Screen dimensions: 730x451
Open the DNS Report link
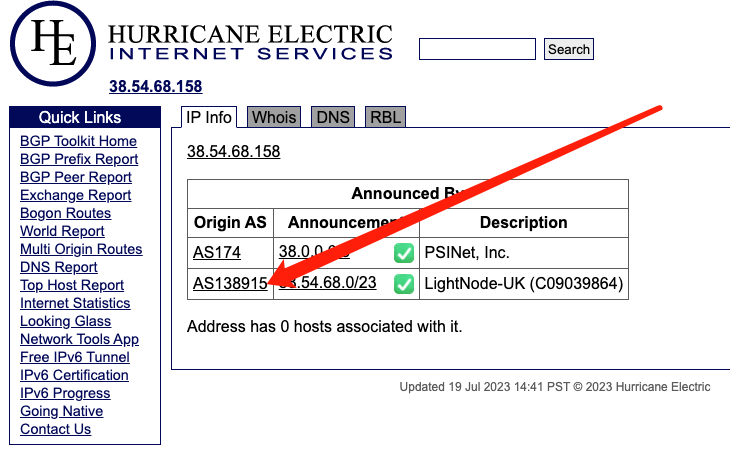click(59, 267)
